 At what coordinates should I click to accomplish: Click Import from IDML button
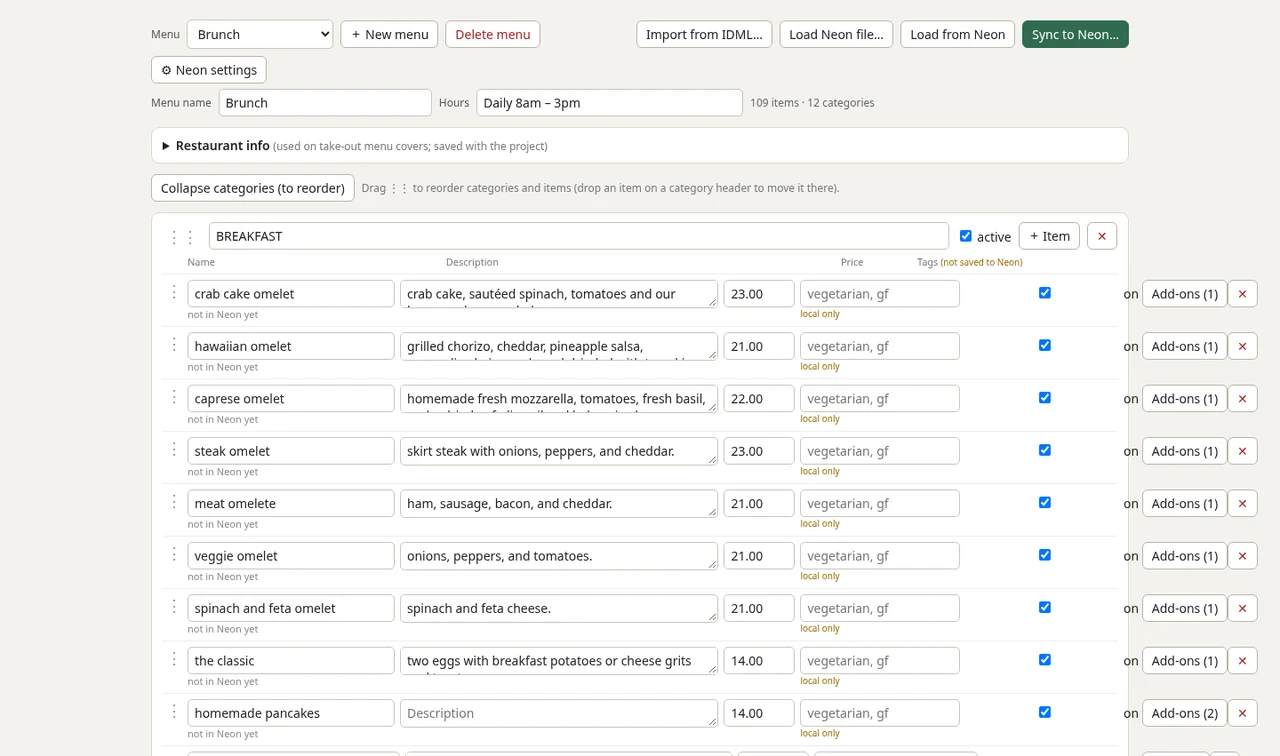click(704, 34)
